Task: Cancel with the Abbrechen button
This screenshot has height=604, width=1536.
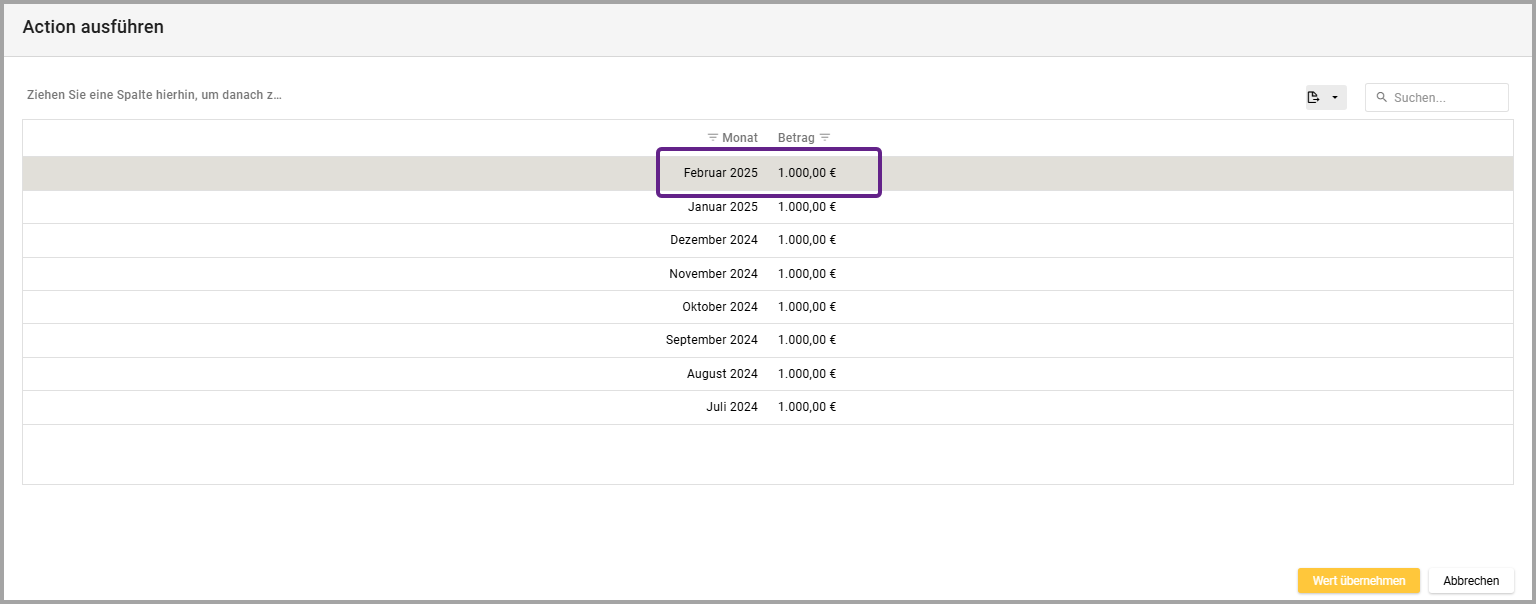Action: coord(1470,581)
